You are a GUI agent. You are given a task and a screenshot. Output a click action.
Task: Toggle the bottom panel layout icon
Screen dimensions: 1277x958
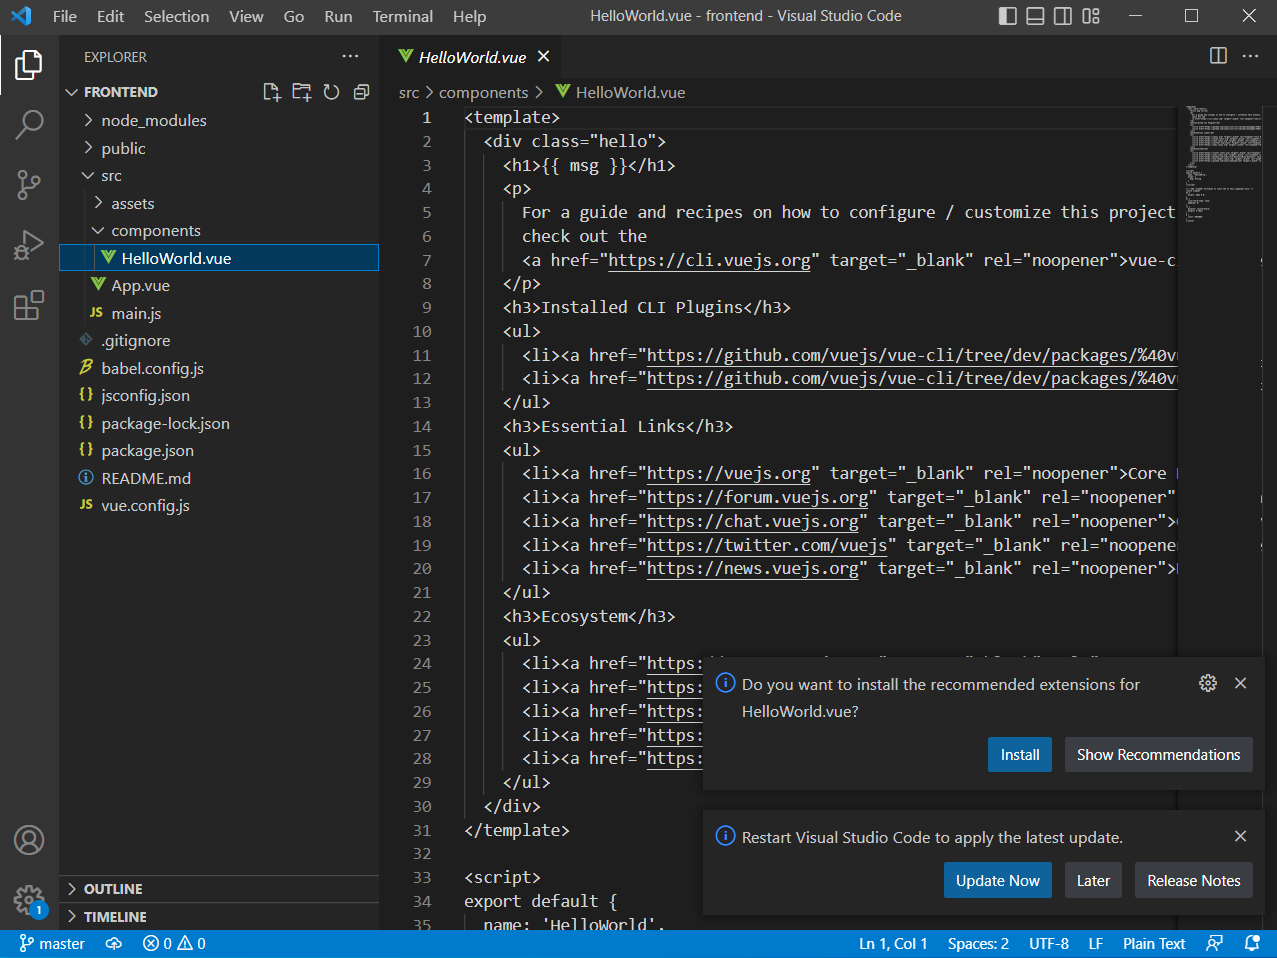pyautogui.click(x=1036, y=16)
